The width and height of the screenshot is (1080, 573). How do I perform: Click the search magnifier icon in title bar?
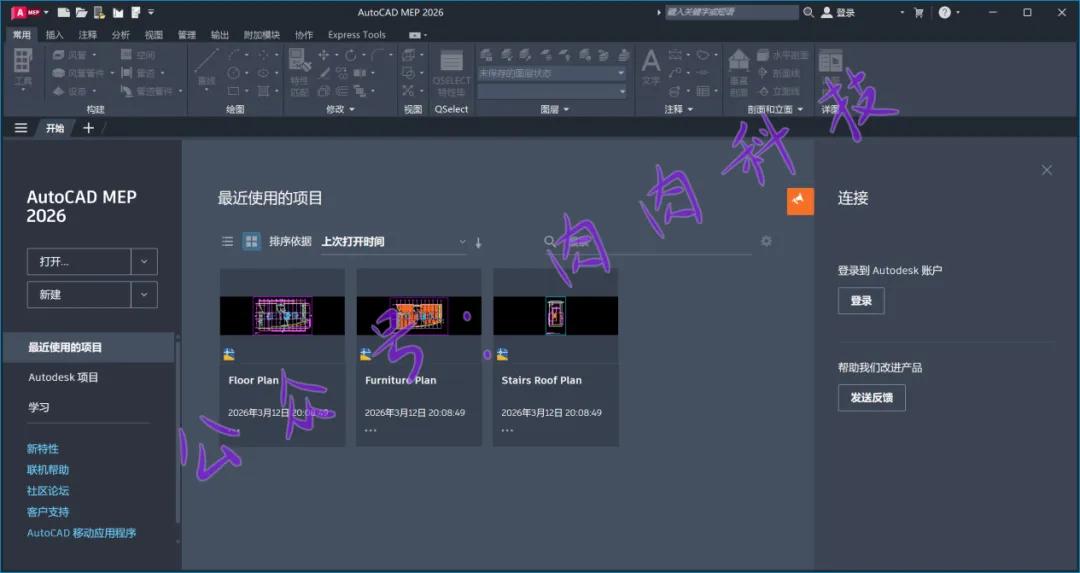[809, 12]
